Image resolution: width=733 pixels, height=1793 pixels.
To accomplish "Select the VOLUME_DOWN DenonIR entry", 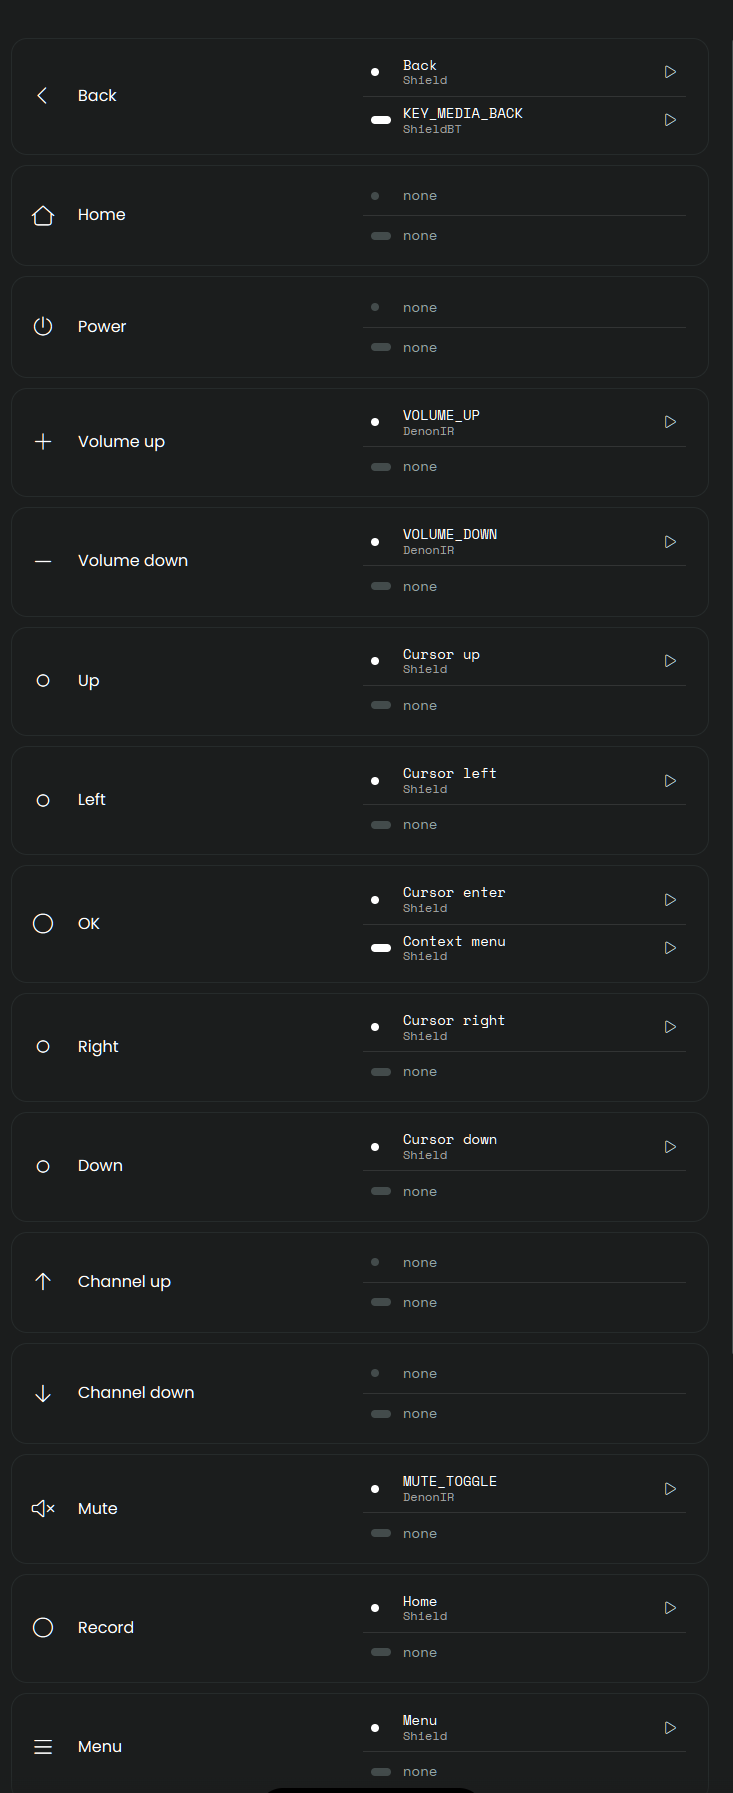I will (x=450, y=541).
